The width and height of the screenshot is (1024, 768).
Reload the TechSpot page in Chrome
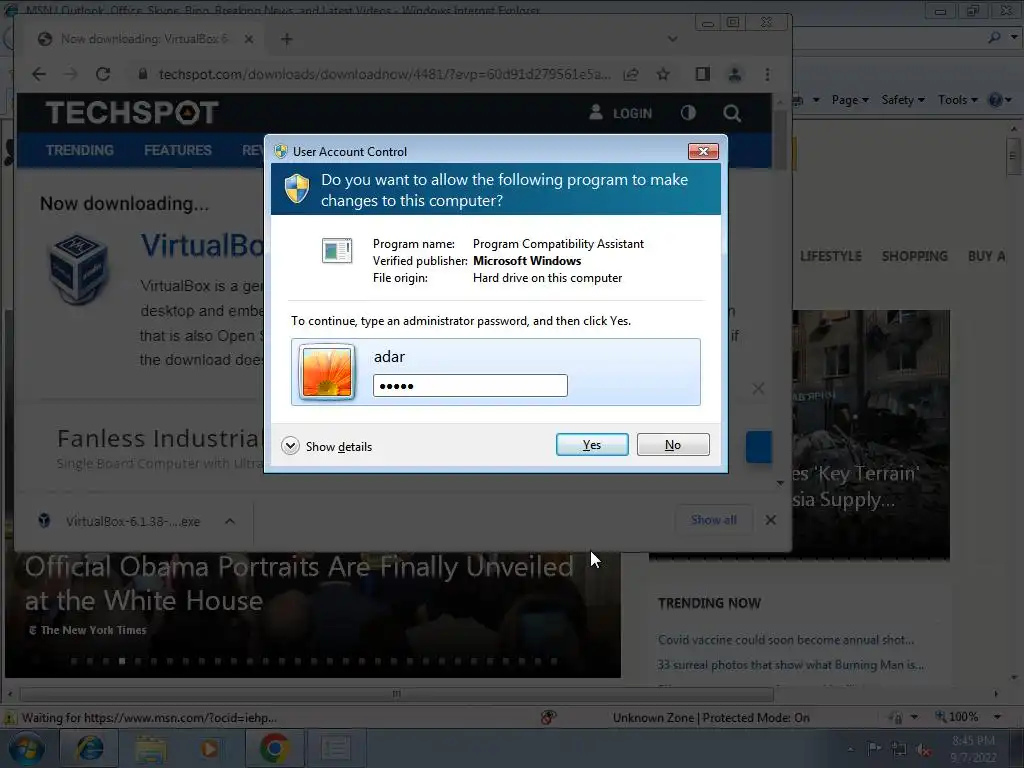pyautogui.click(x=103, y=74)
